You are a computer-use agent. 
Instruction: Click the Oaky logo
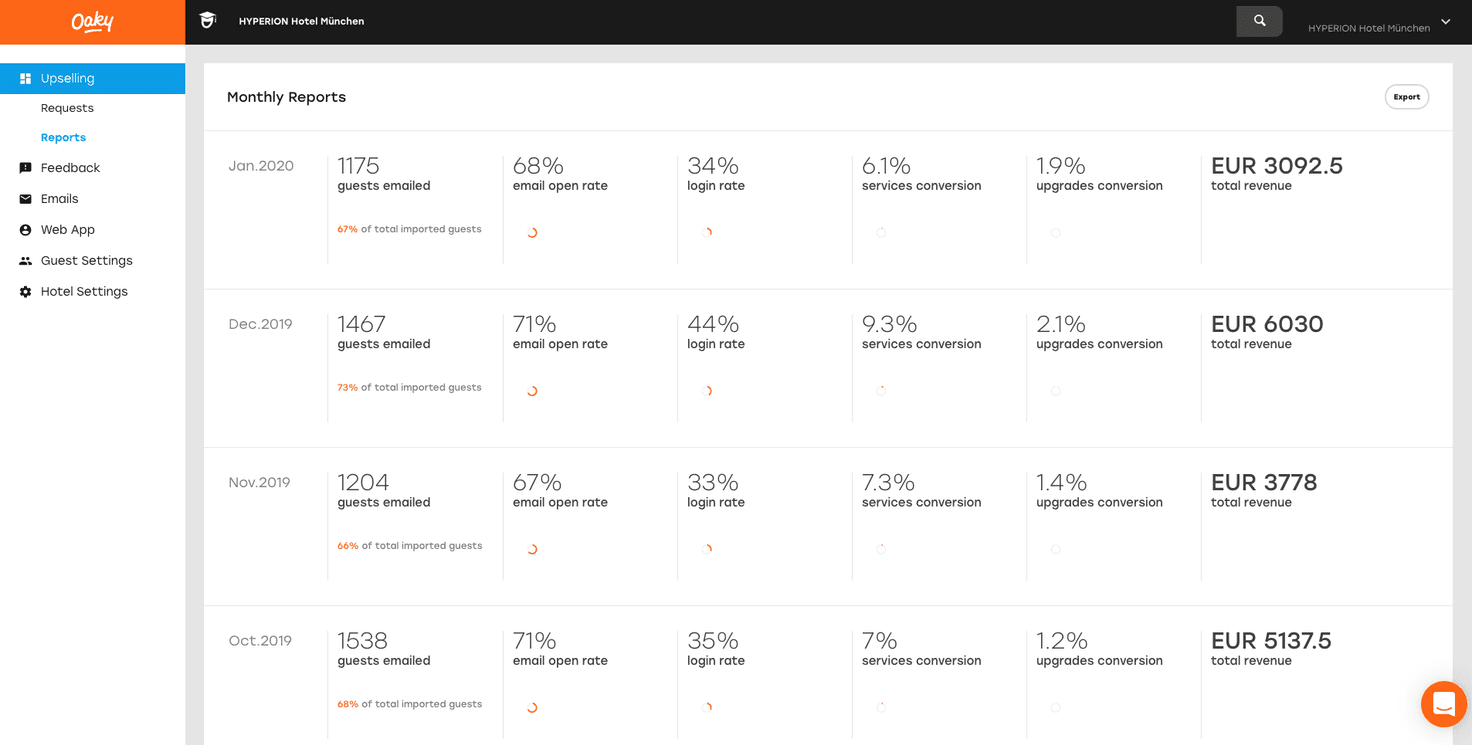click(x=92, y=22)
